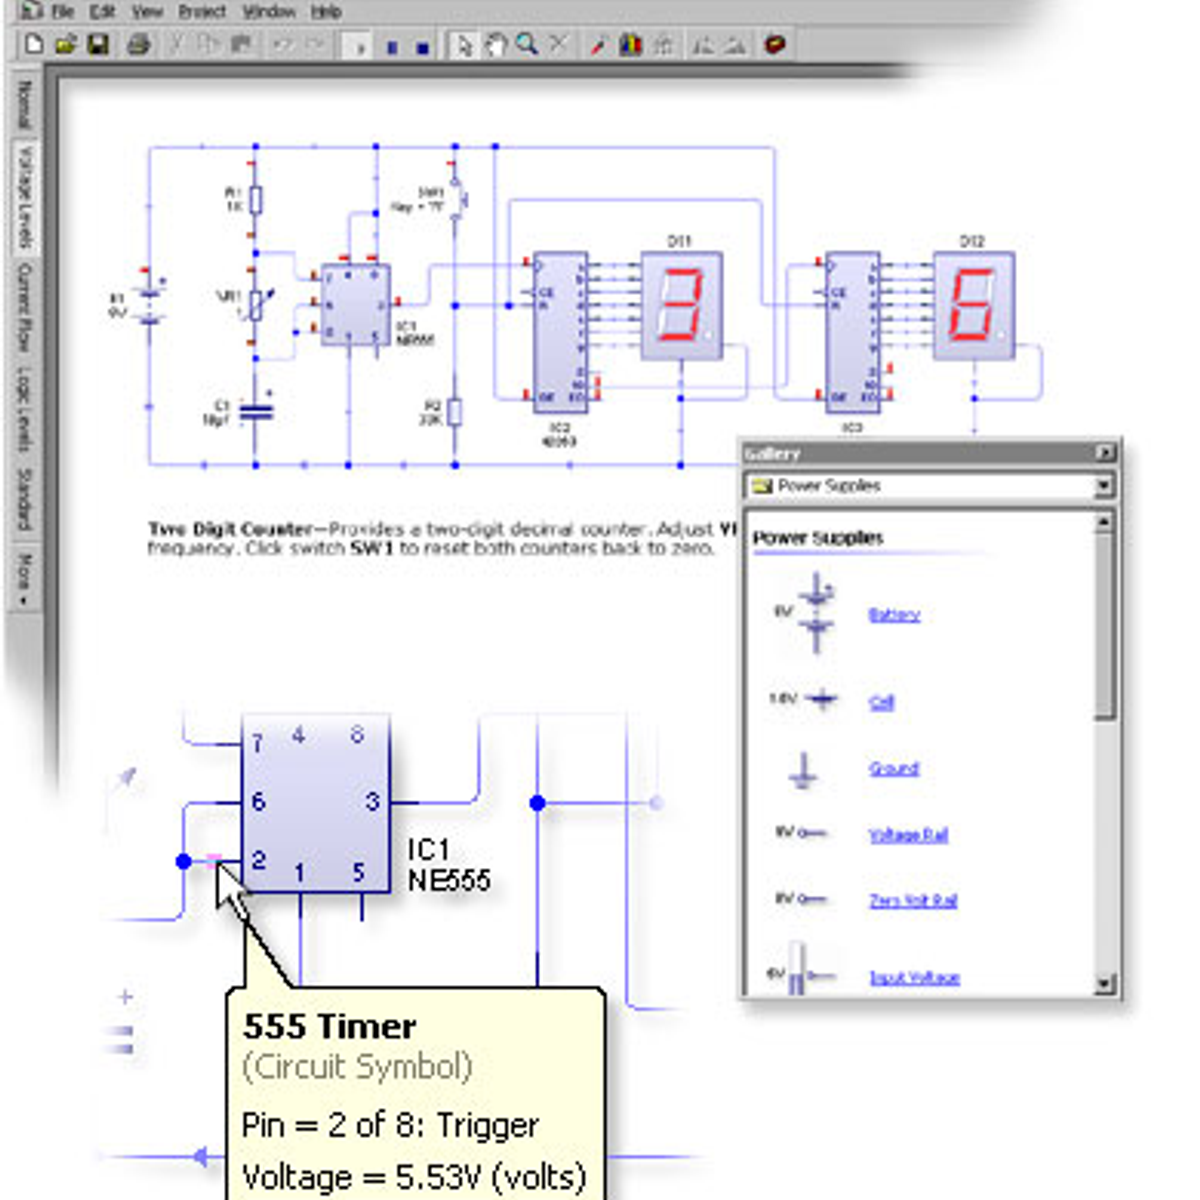Click the Print icon in toolbar

139,45
